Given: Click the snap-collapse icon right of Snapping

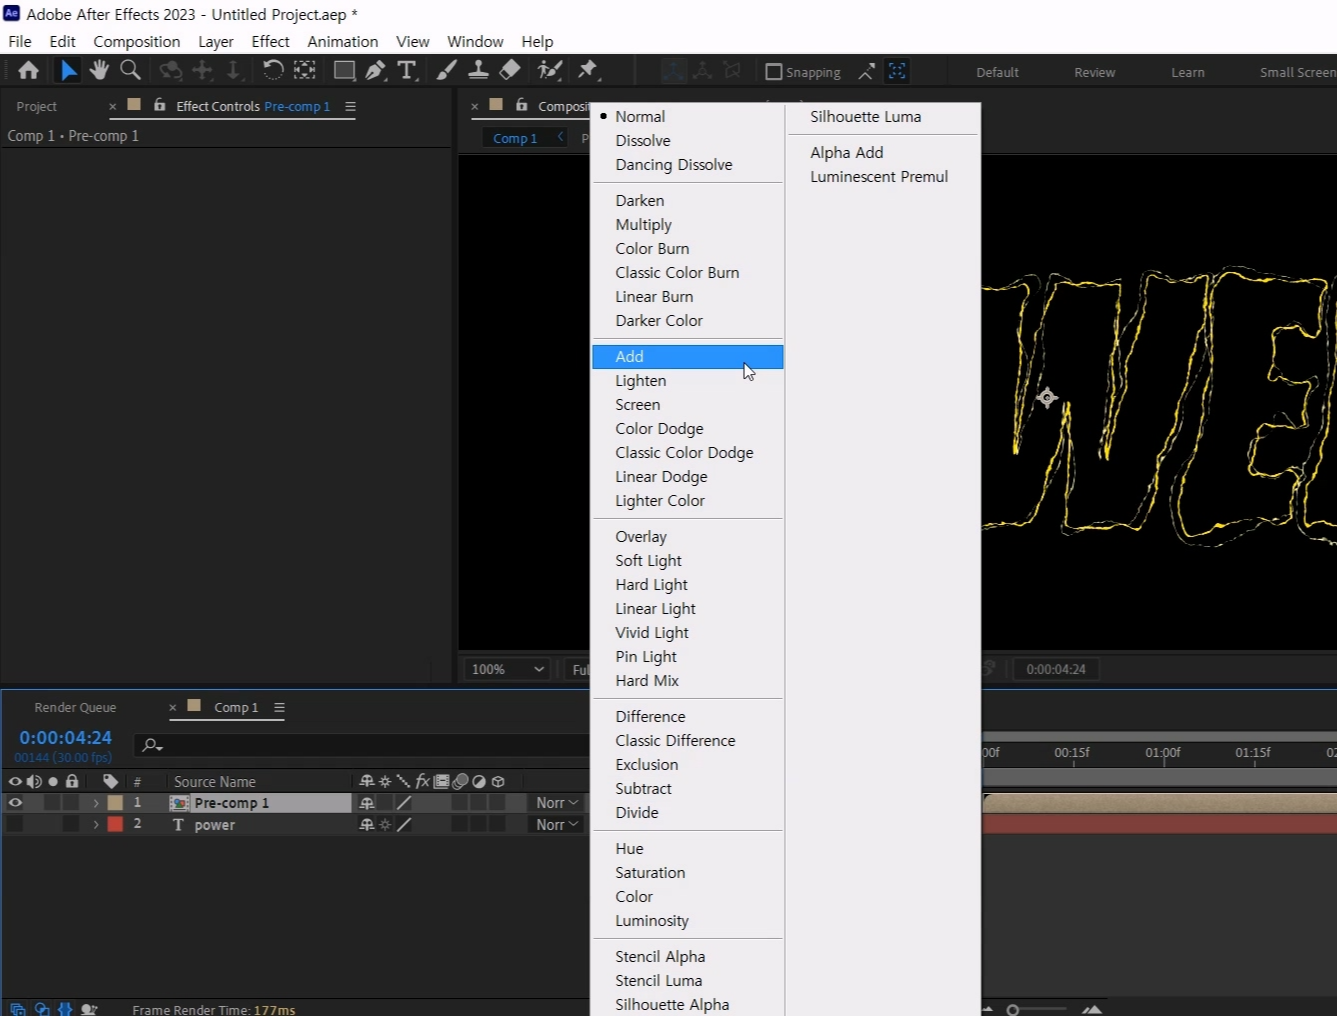Looking at the screenshot, I should (x=866, y=71).
